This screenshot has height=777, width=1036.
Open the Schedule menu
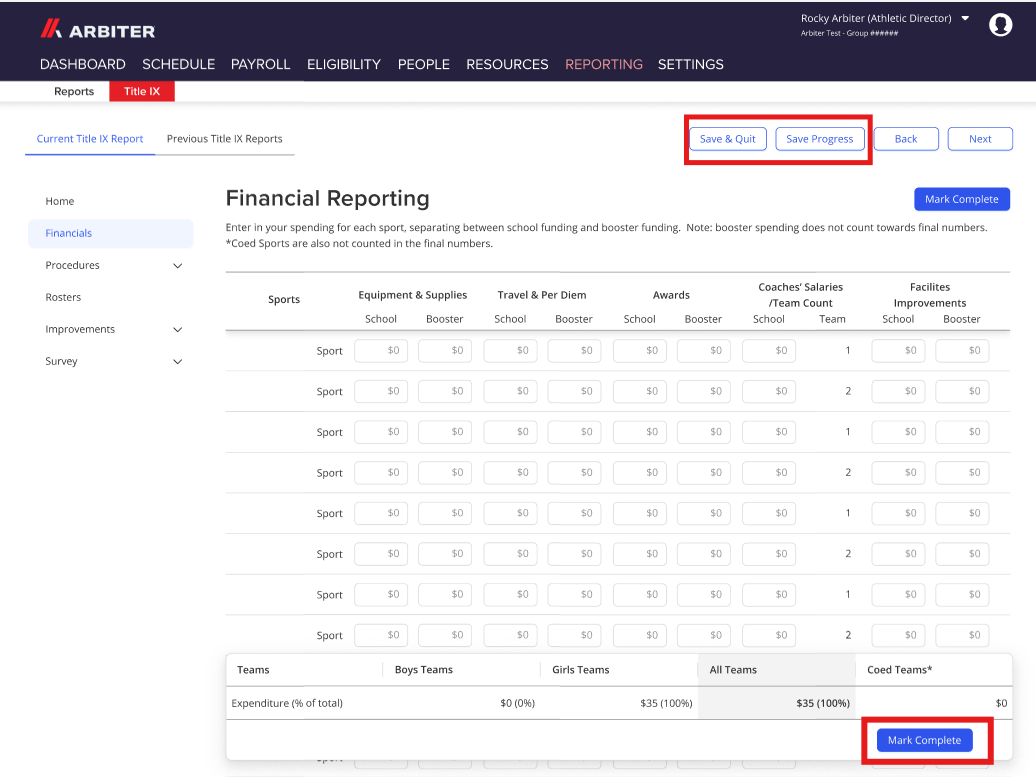tap(178, 64)
